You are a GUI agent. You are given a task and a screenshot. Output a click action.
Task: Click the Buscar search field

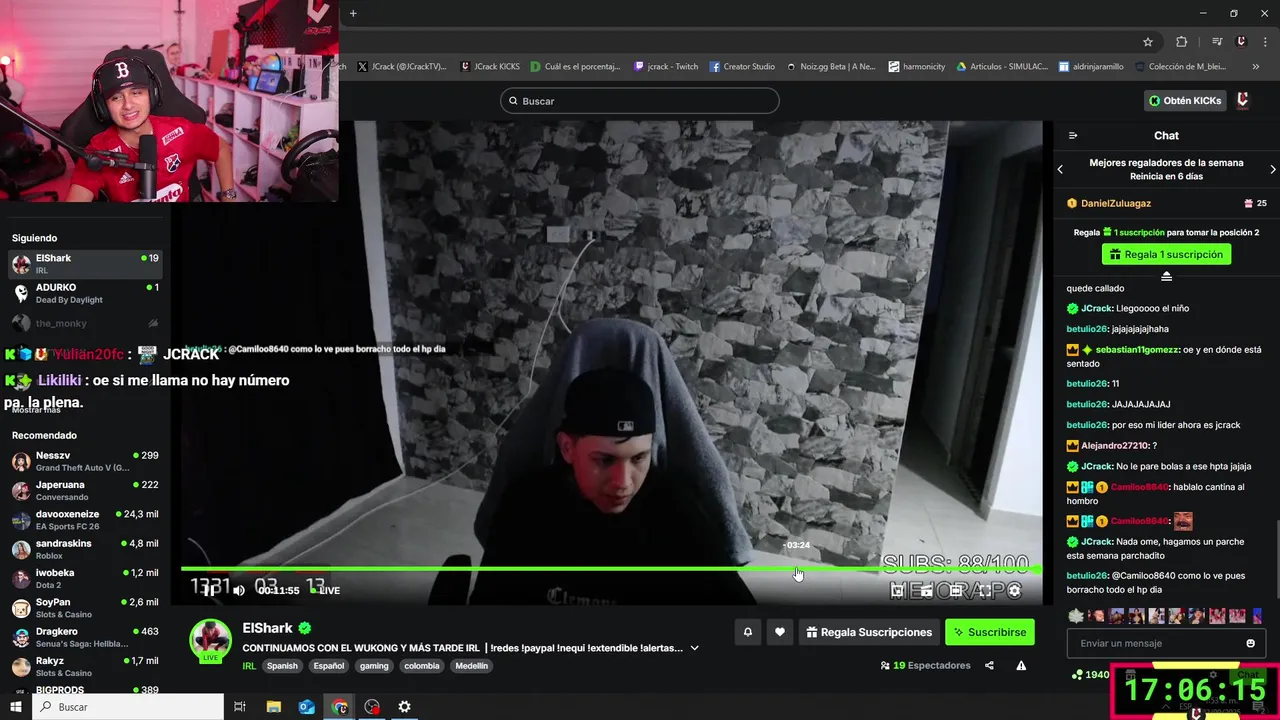click(x=640, y=101)
